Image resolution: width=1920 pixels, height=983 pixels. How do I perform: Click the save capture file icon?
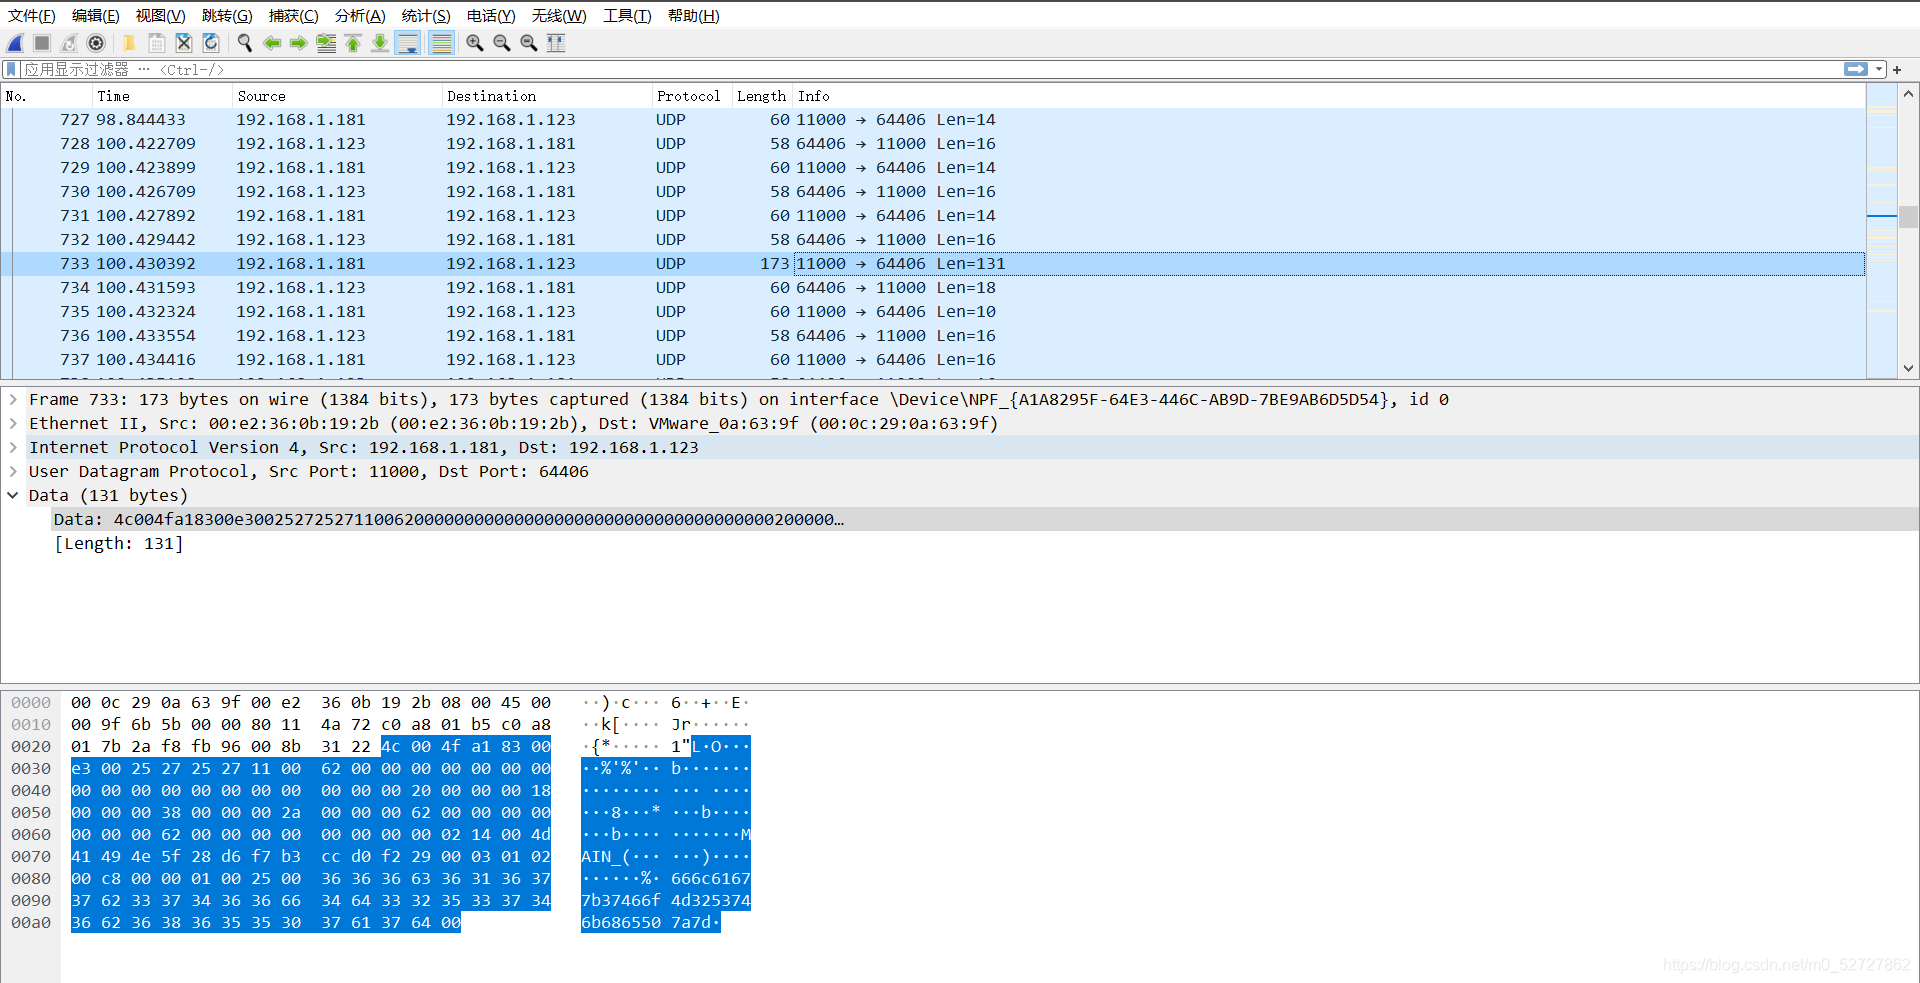pos(156,43)
